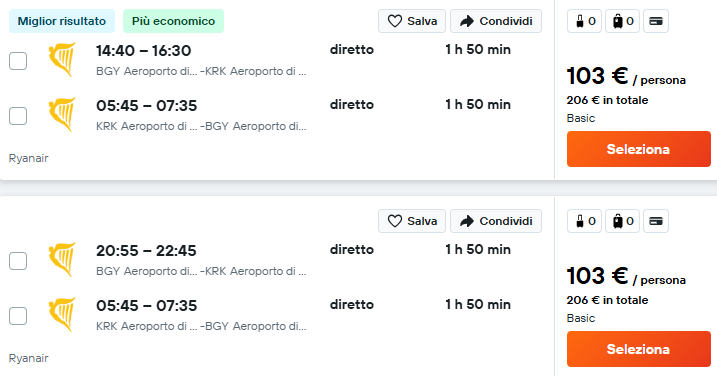717x376 pixels.
Task: Click share arrow icon in second flight card
Action: (466, 221)
